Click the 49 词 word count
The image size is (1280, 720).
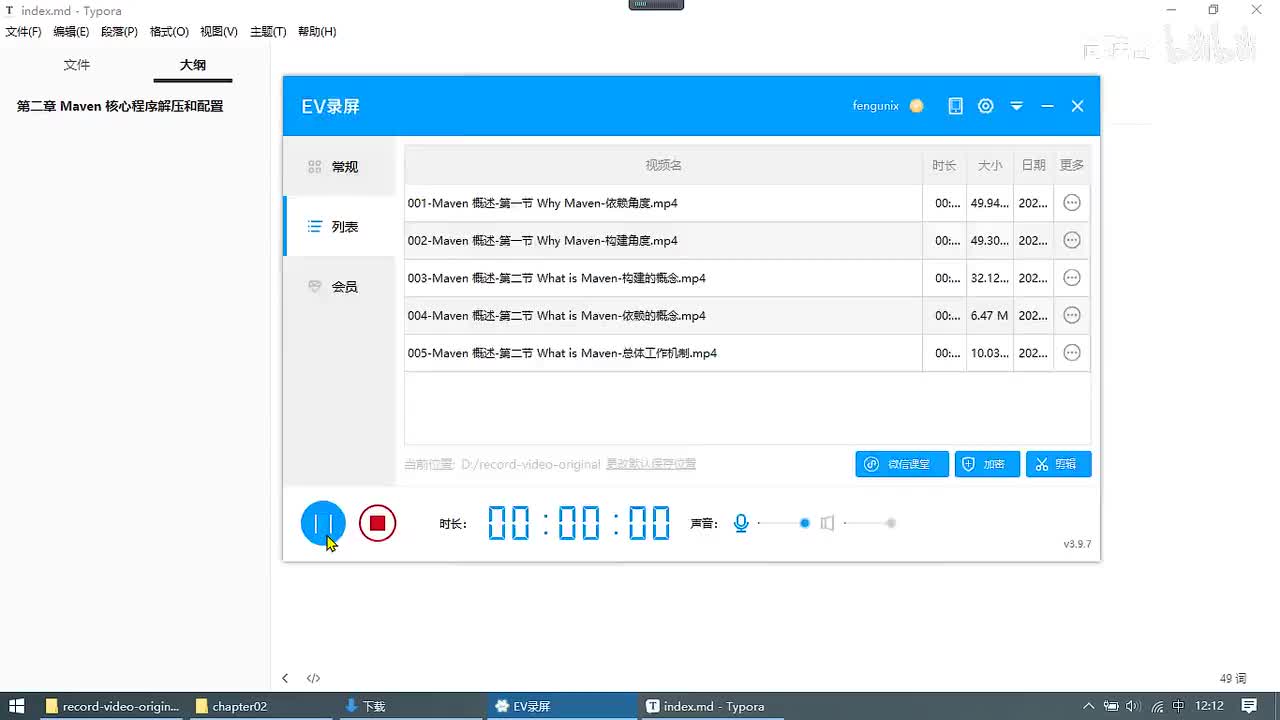(1233, 678)
